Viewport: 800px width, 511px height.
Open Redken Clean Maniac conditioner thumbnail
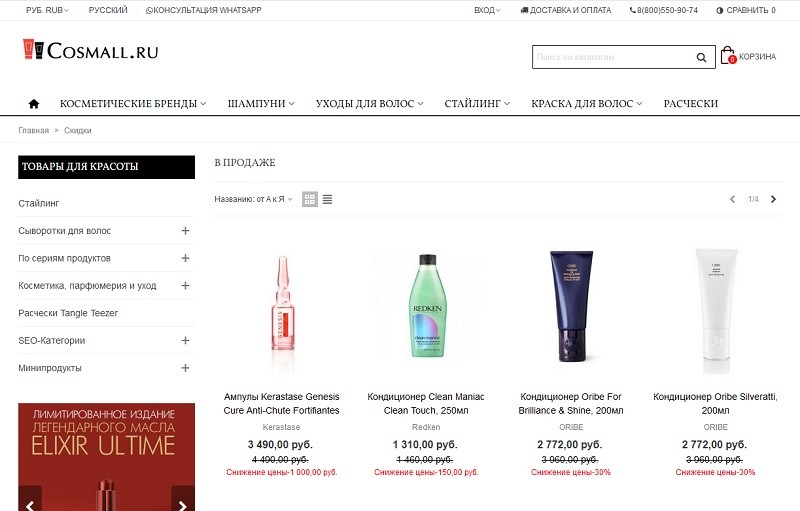pos(427,305)
